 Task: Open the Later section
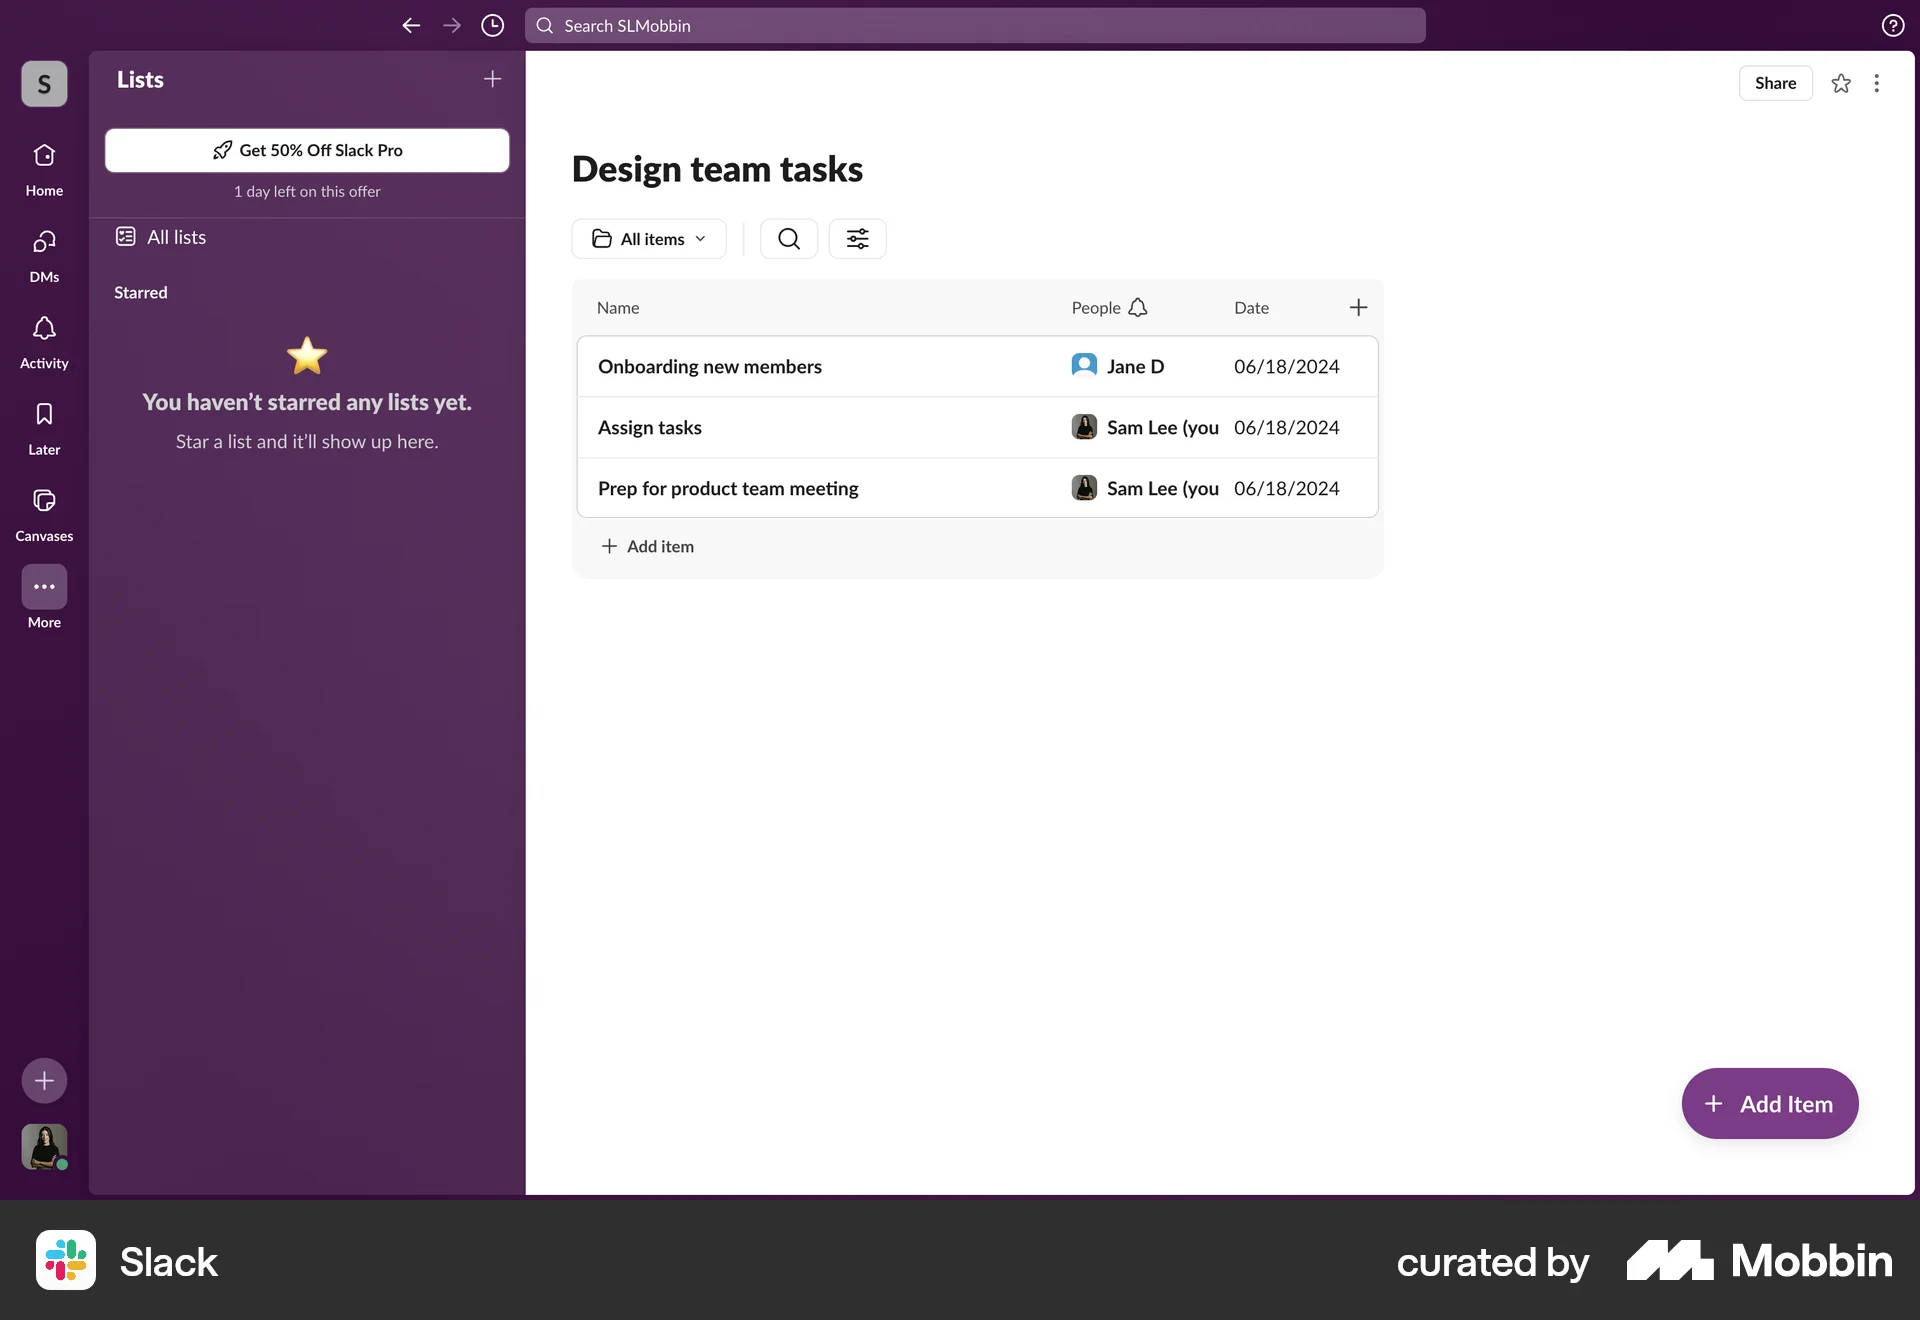43,427
